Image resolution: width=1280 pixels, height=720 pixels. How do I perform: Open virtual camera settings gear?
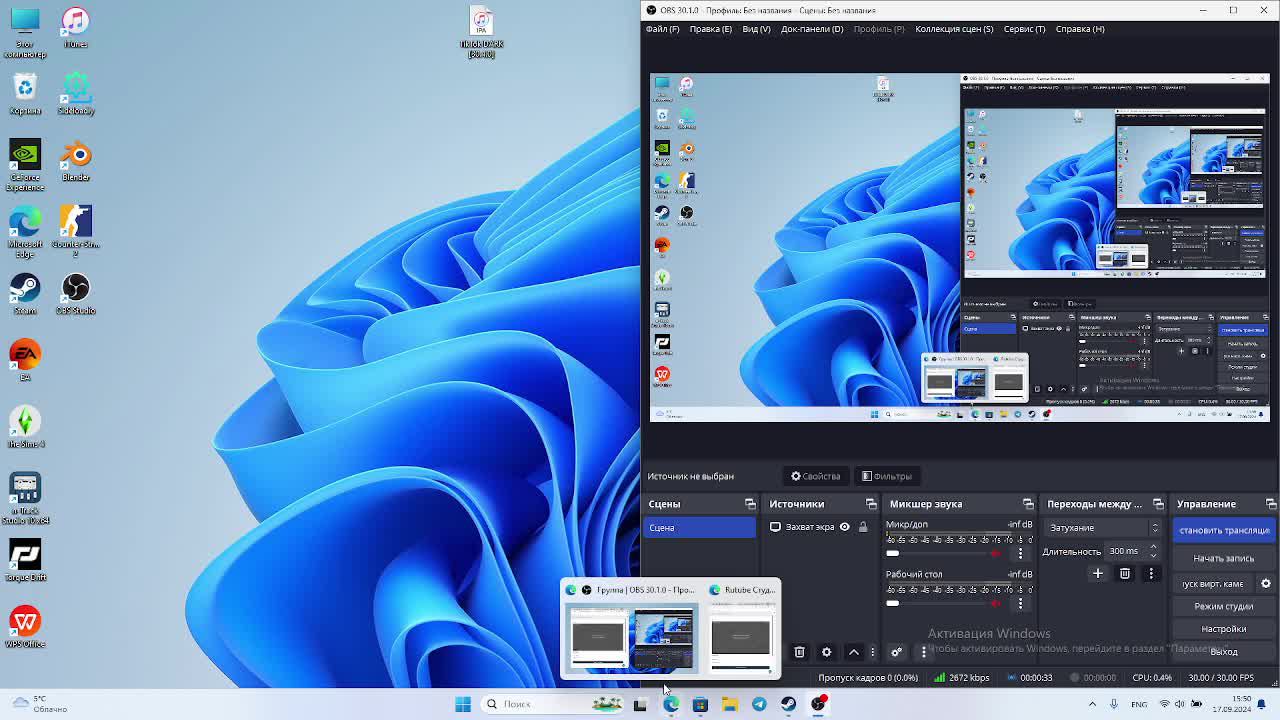tap(1265, 583)
